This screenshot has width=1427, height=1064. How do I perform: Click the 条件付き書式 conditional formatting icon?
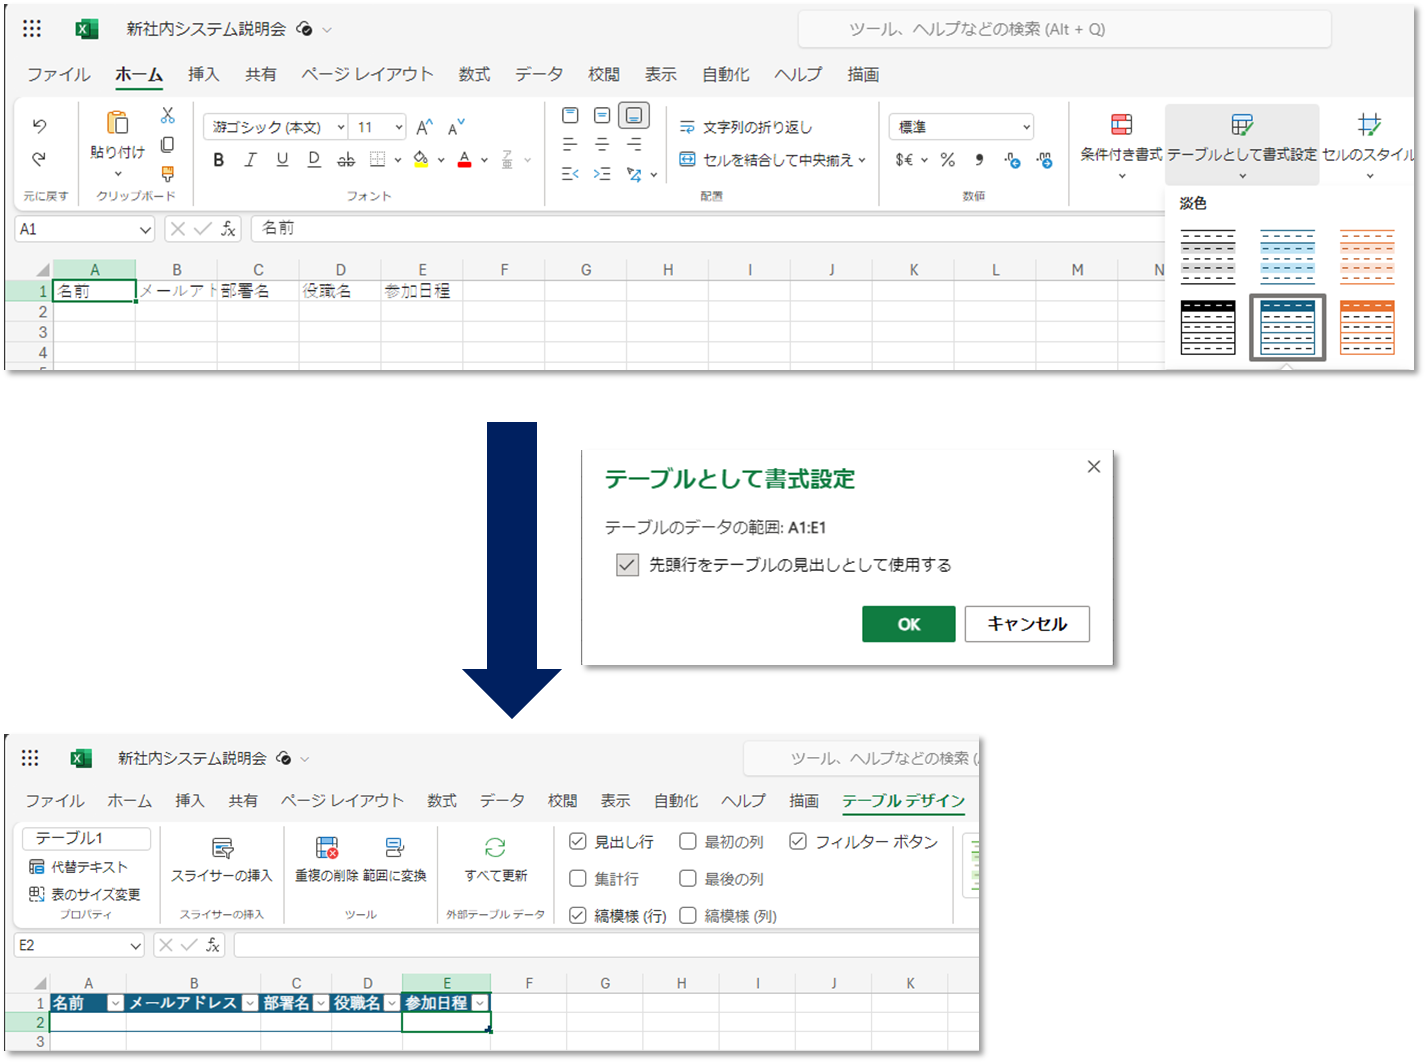click(1122, 124)
